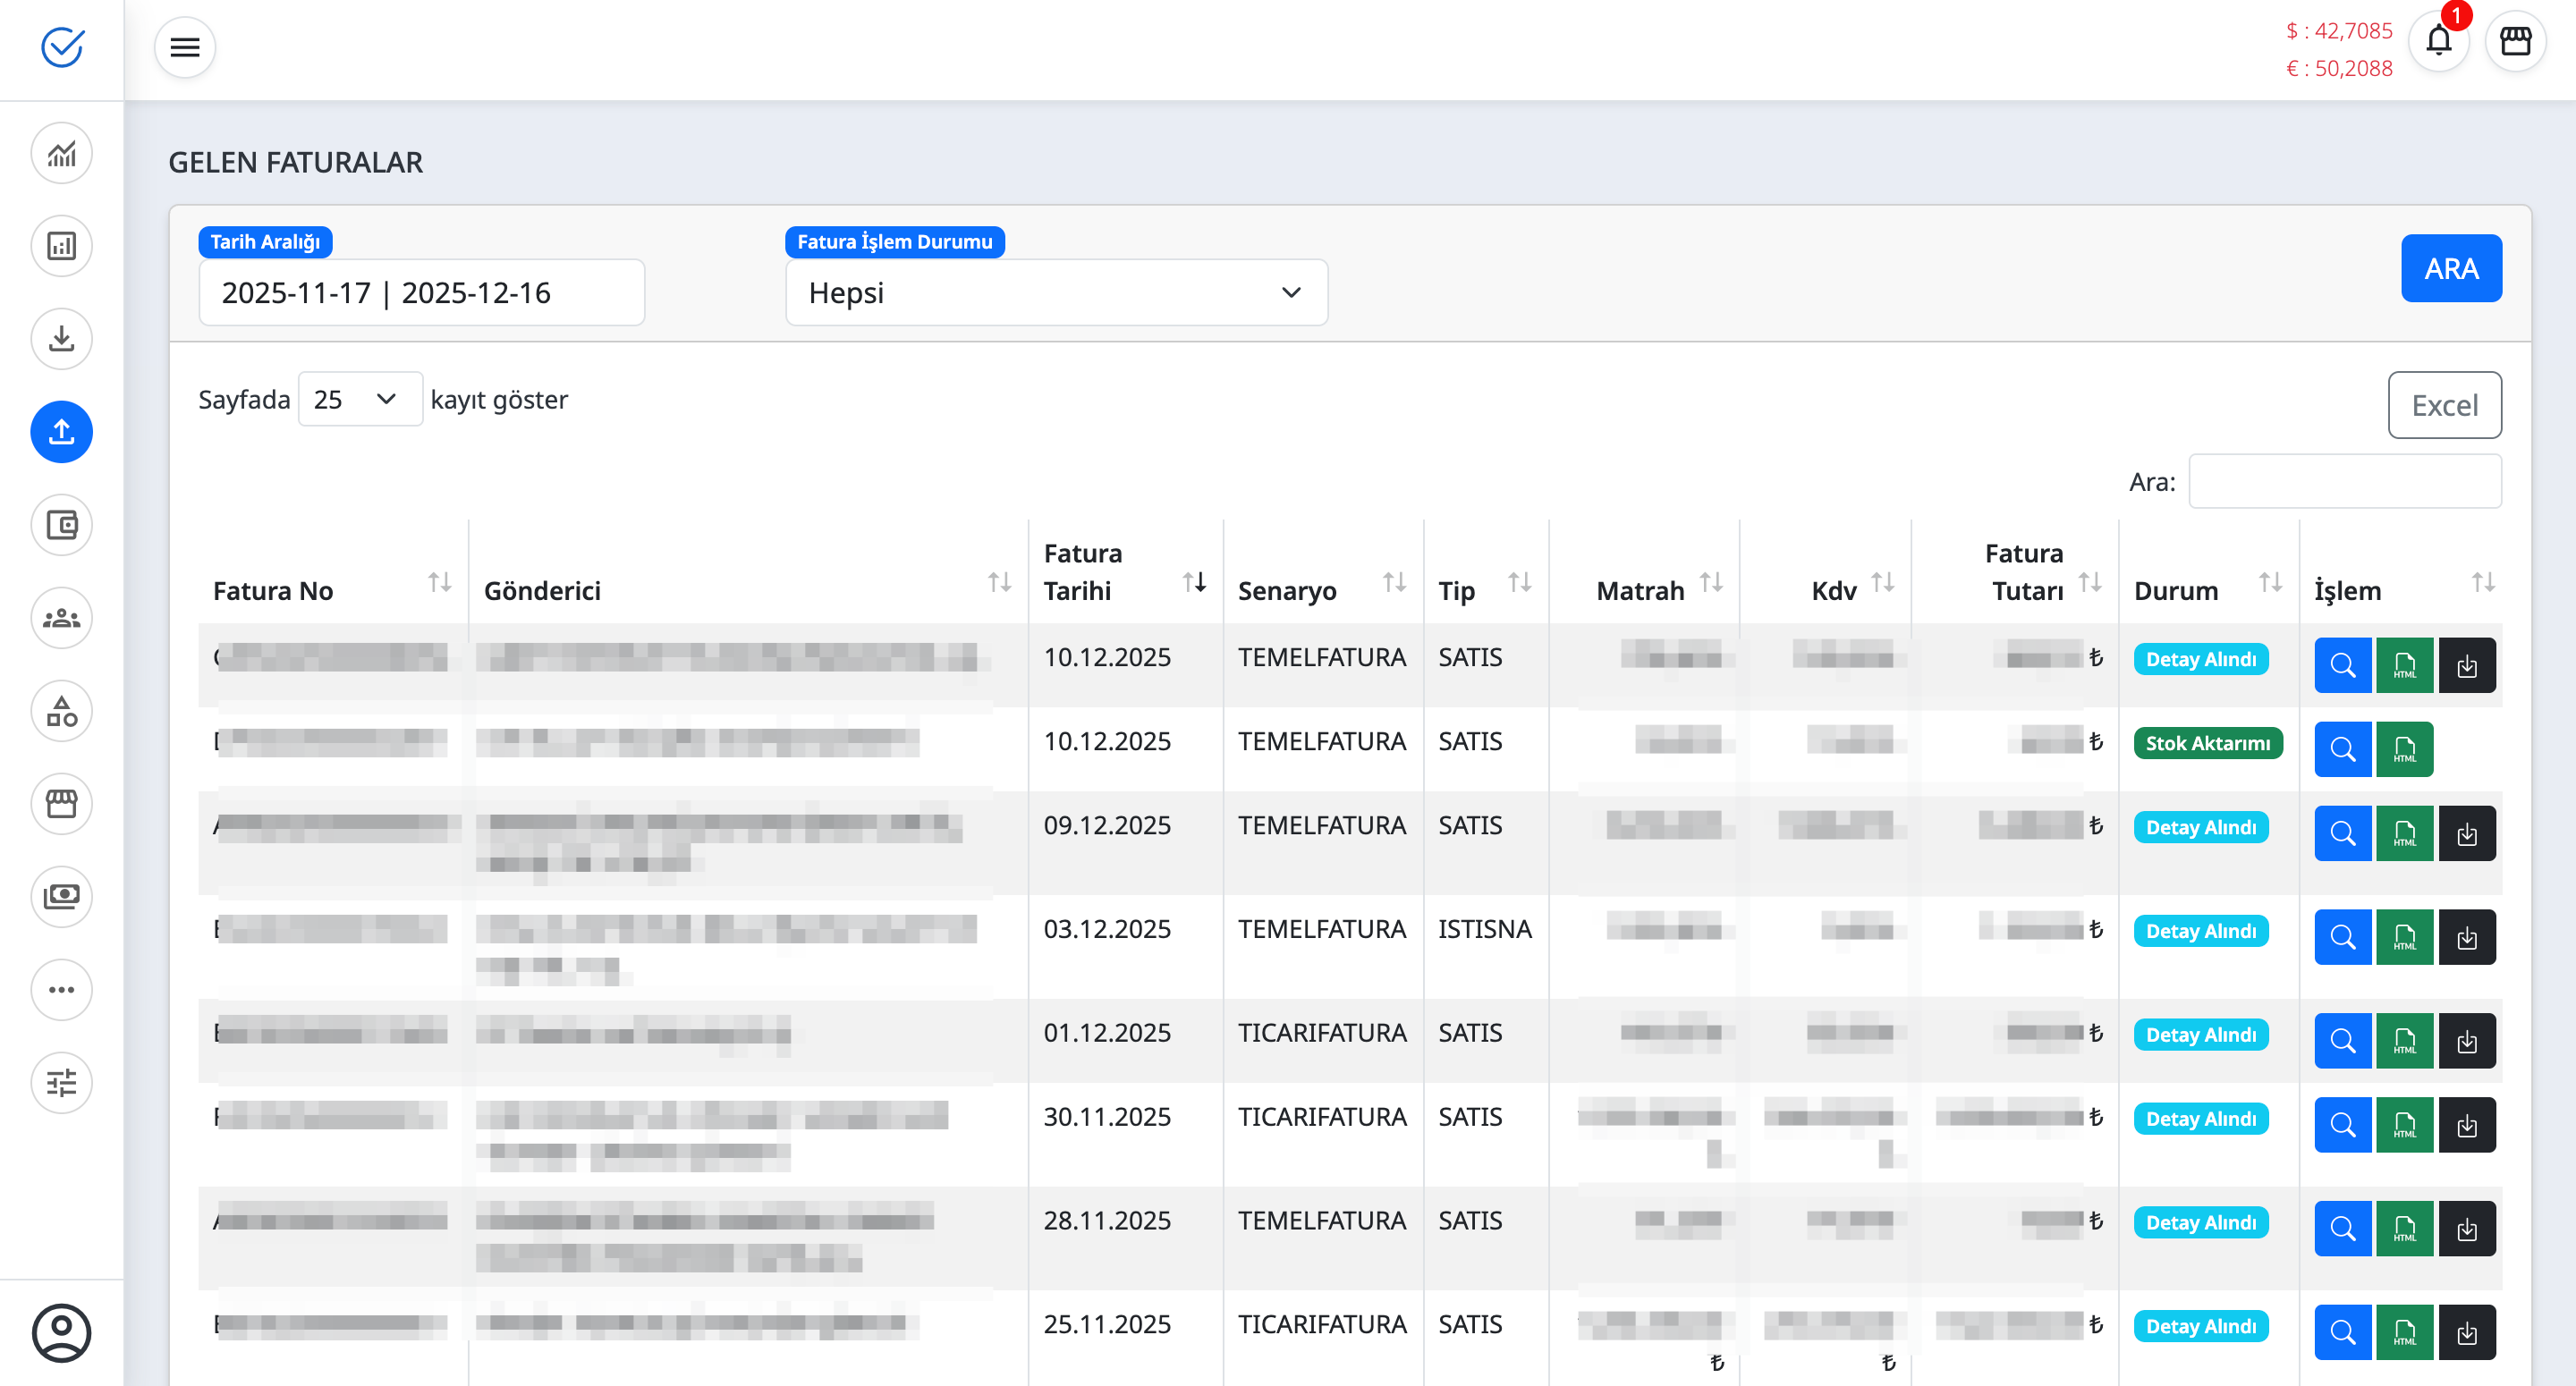This screenshot has height=1386, width=2576.
Task: Open the hamburger menu button
Action: click(185, 47)
